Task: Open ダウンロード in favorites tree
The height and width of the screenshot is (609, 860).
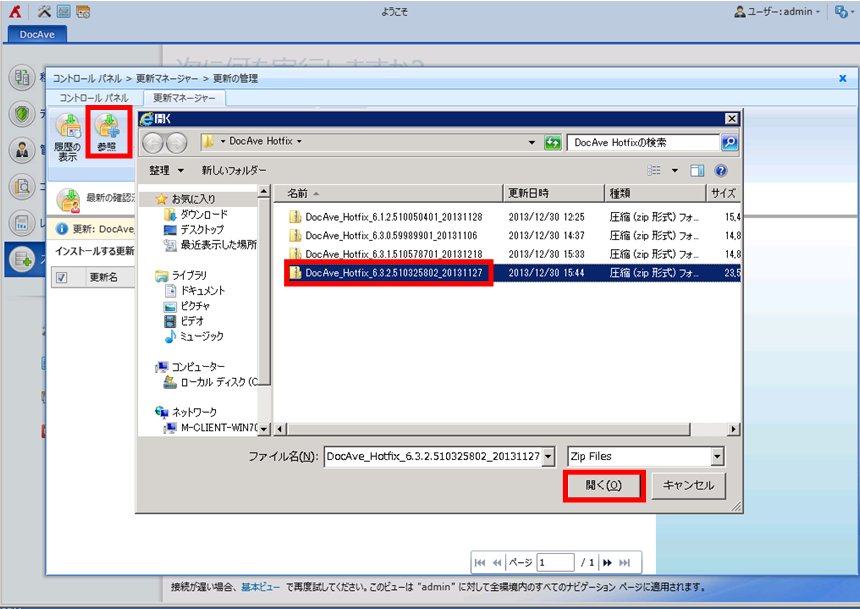Action: (x=203, y=215)
